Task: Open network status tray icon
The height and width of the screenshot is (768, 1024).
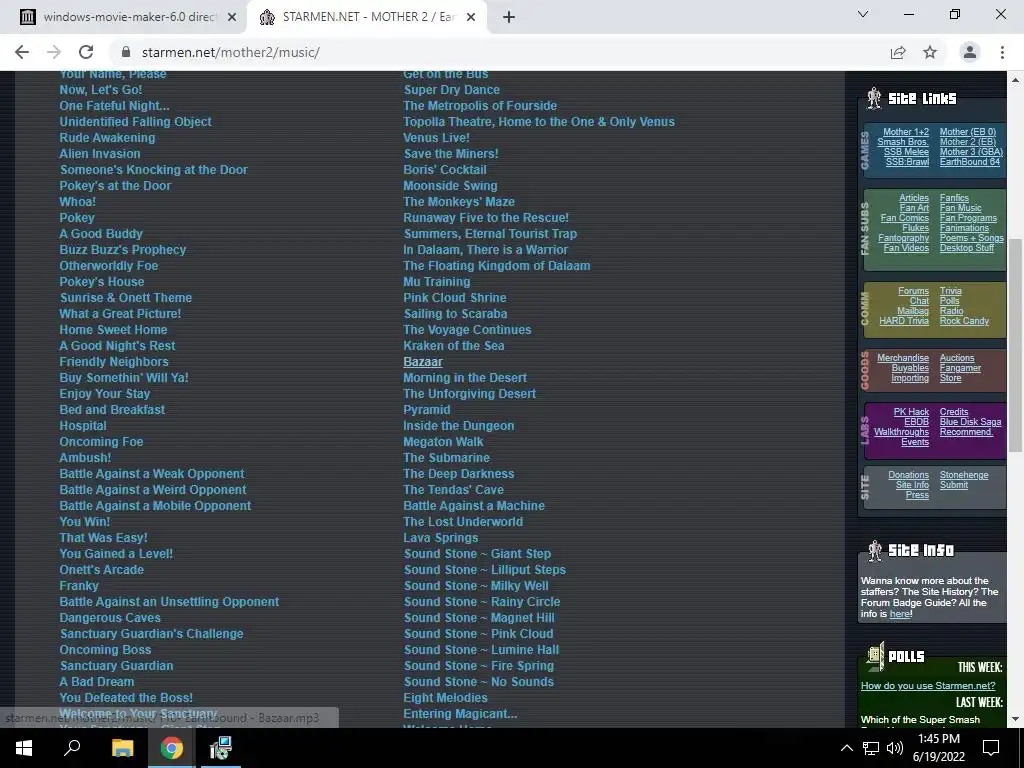Action: click(871, 748)
